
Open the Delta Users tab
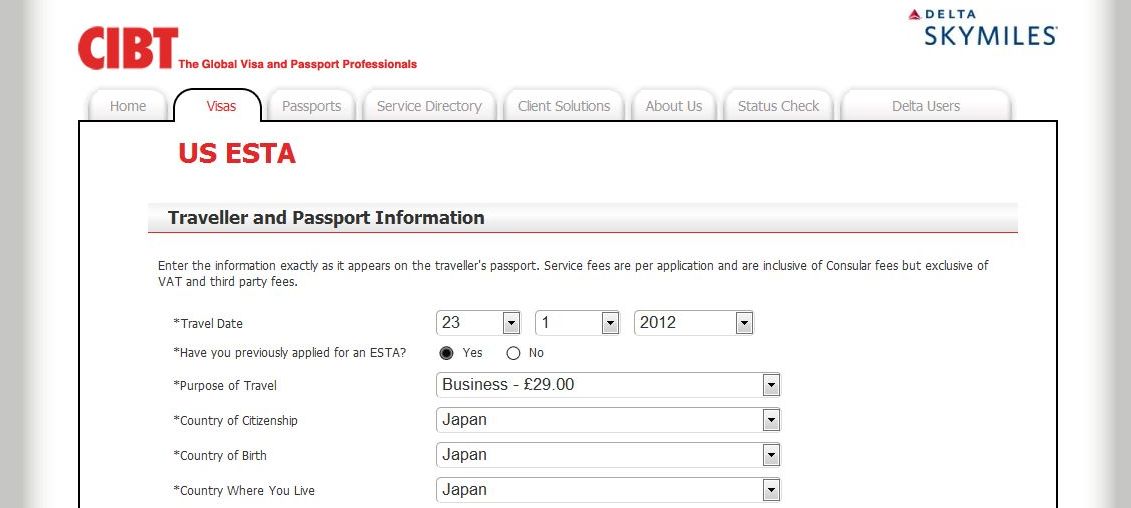pos(925,106)
